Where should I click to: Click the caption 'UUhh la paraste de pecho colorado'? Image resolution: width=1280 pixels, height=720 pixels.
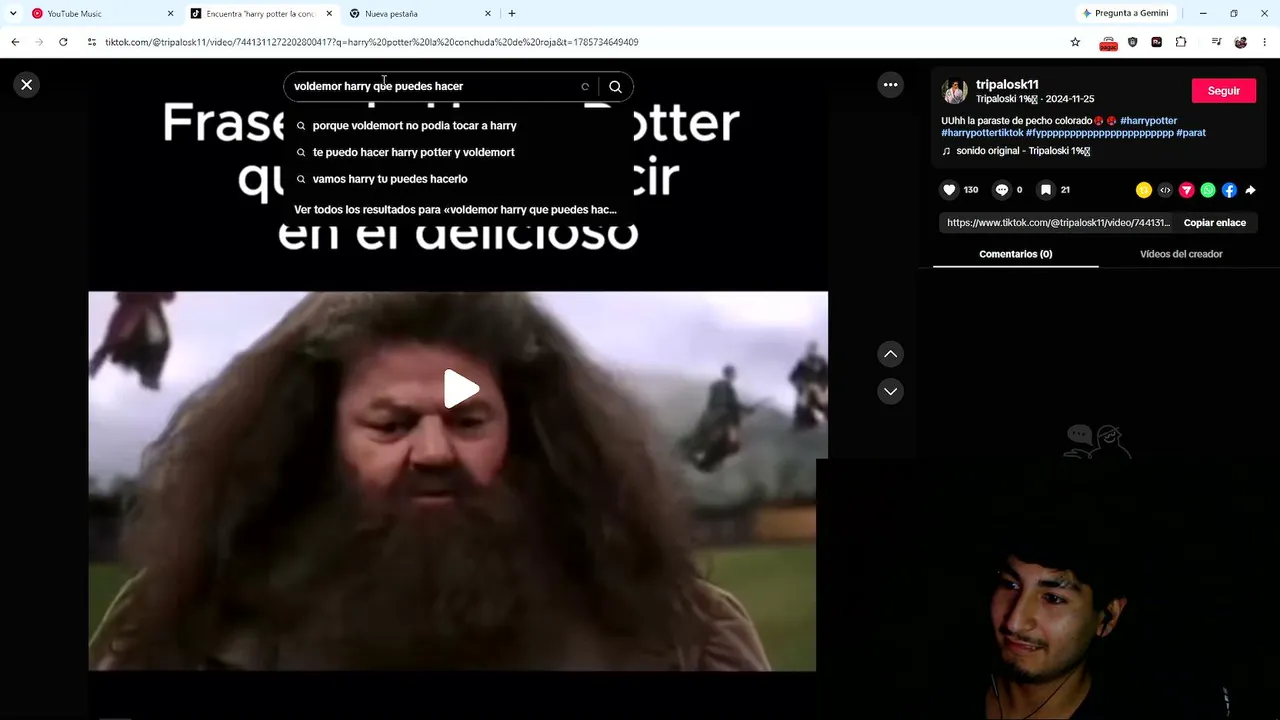(x=1016, y=121)
